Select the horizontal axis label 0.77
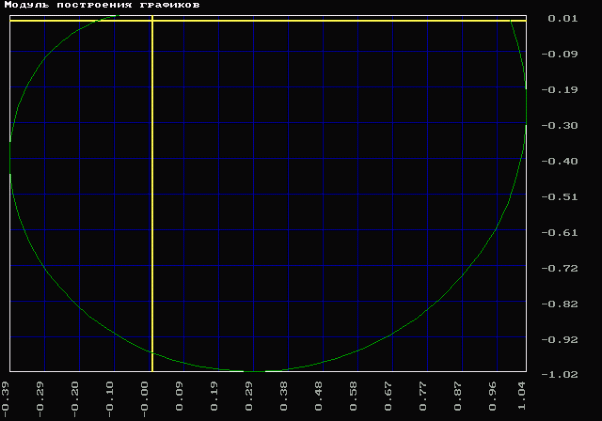 click(x=423, y=396)
